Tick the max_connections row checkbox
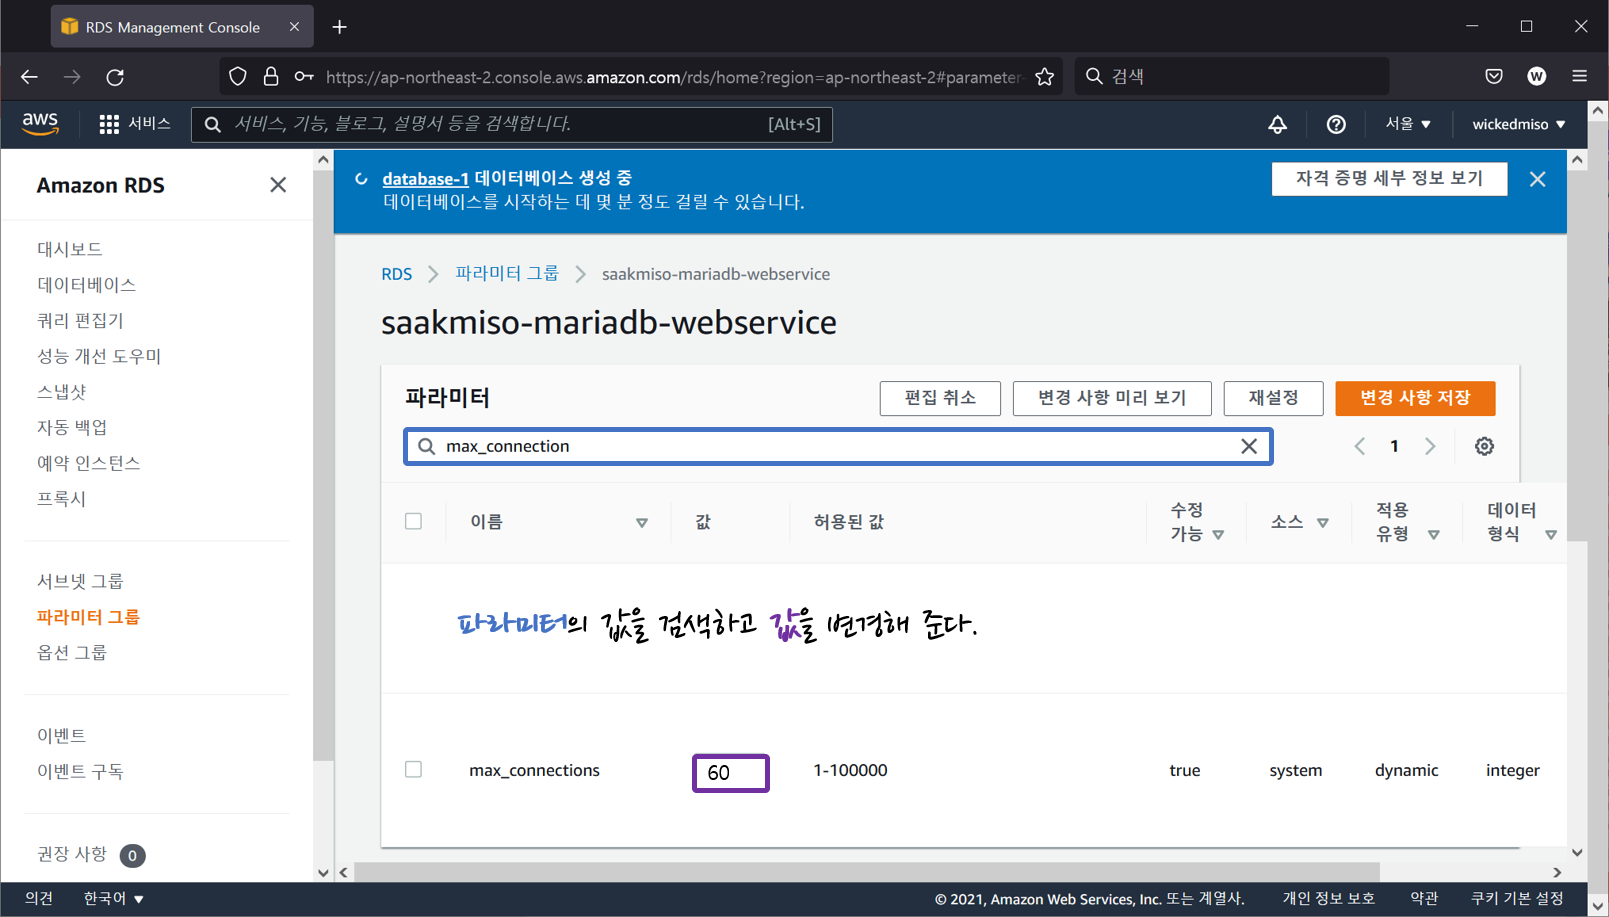This screenshot has height=917, width=1609. [413, 769]
